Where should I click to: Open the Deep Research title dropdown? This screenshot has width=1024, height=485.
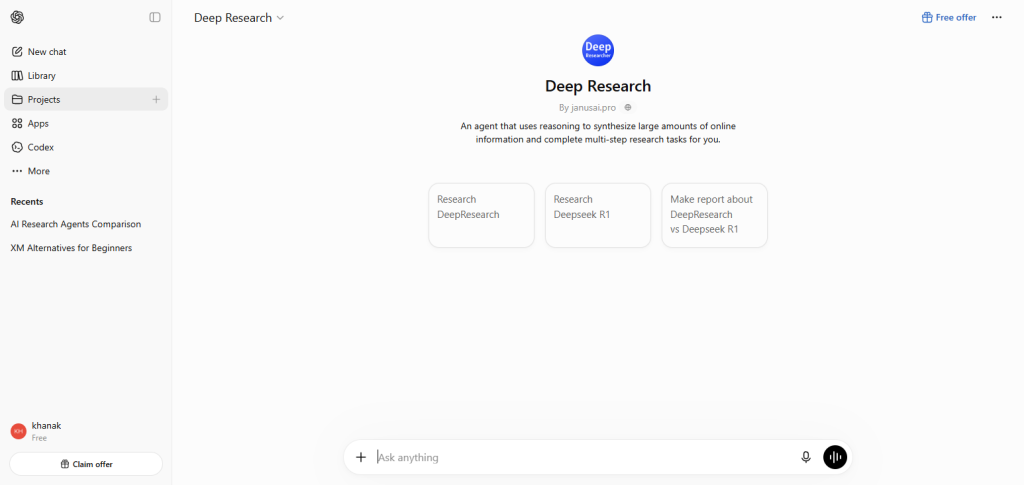[x=239, y=18]
